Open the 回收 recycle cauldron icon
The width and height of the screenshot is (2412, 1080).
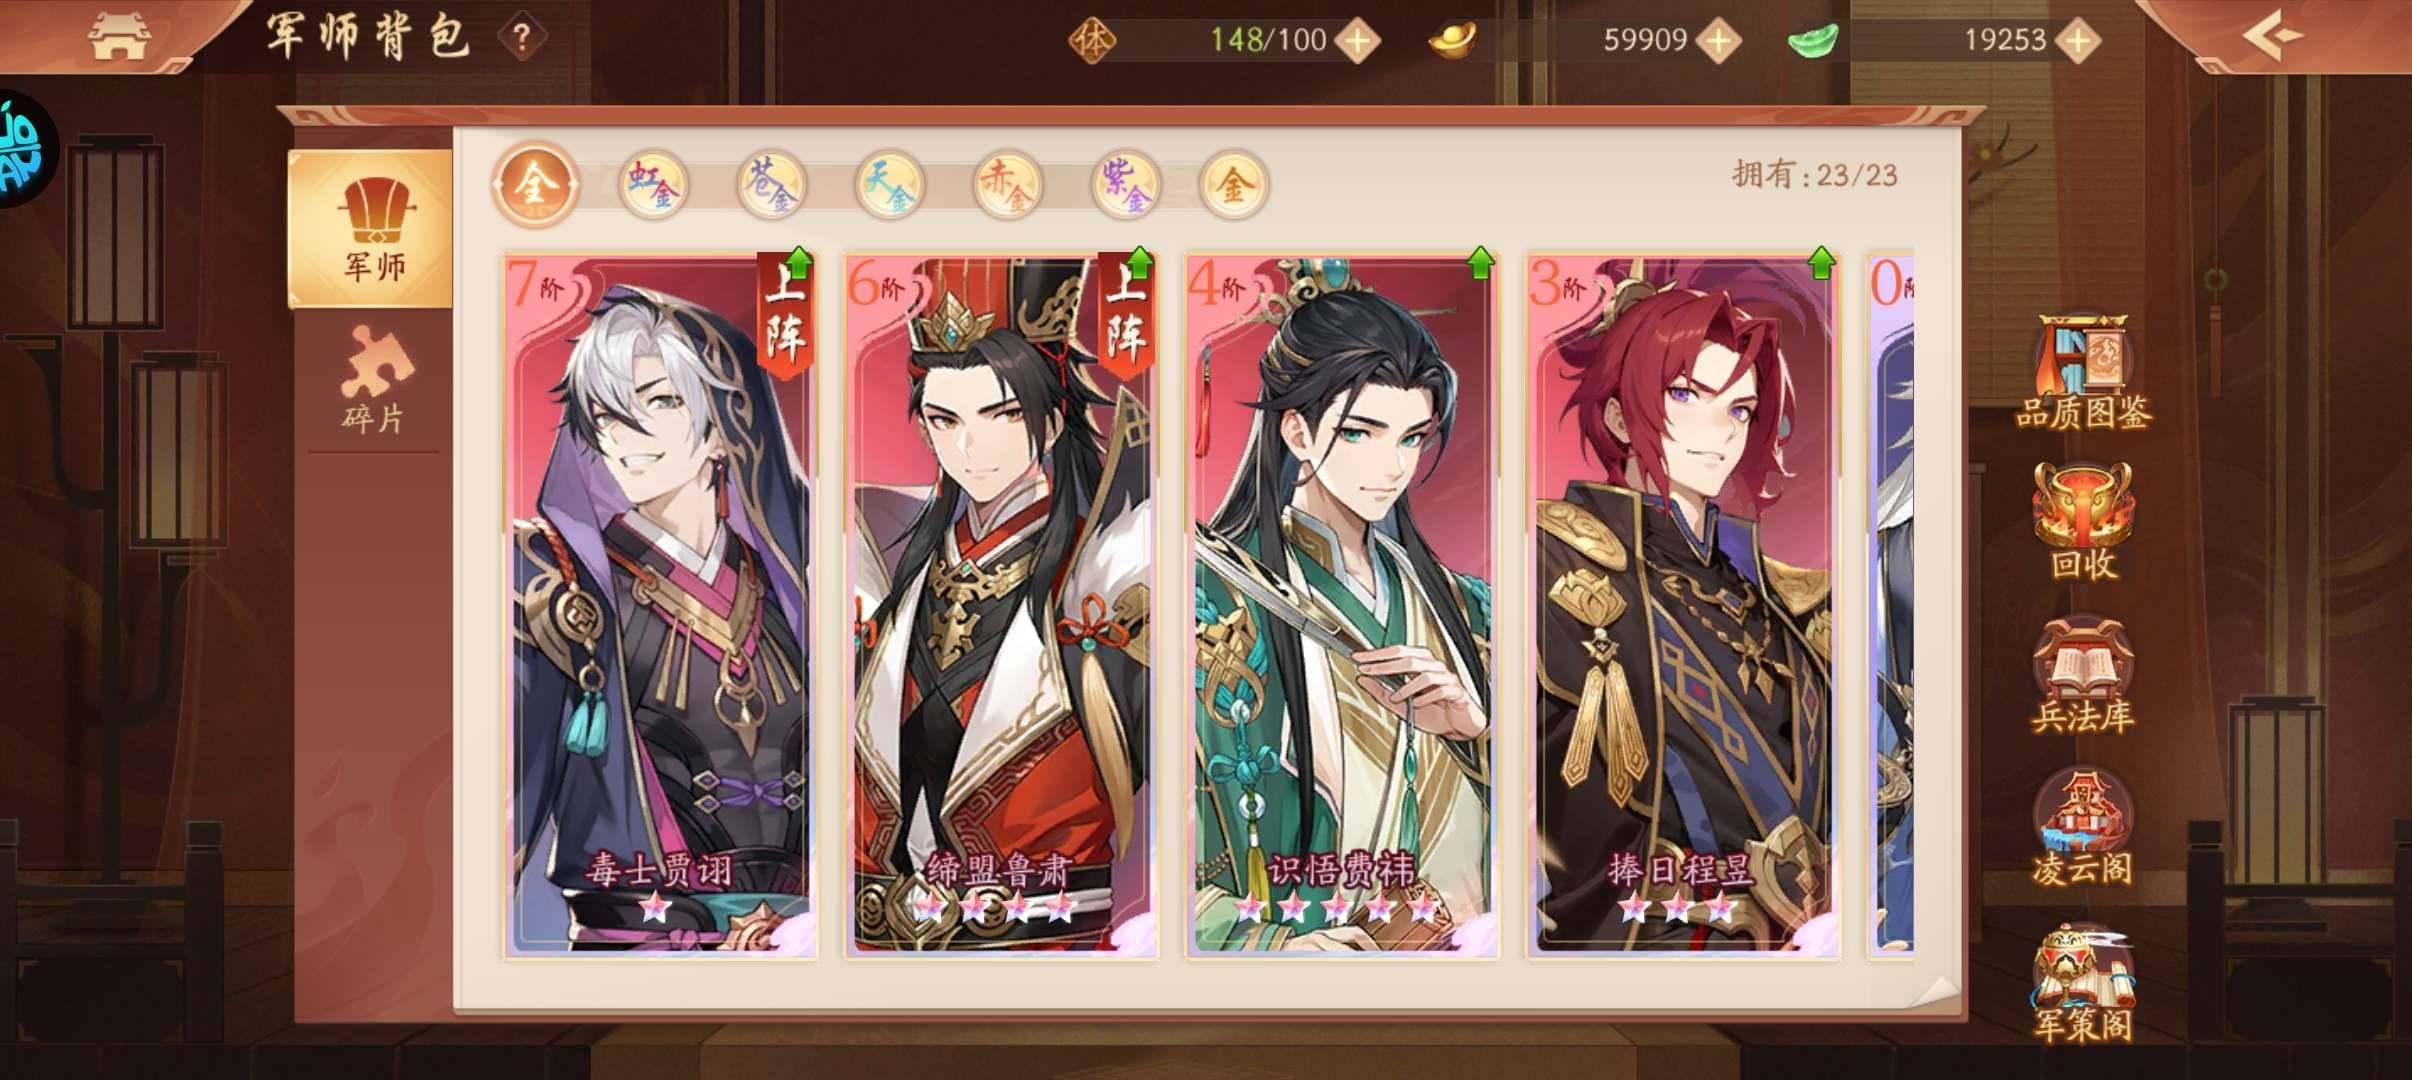pyautogui.click(x=2083, y=524)
